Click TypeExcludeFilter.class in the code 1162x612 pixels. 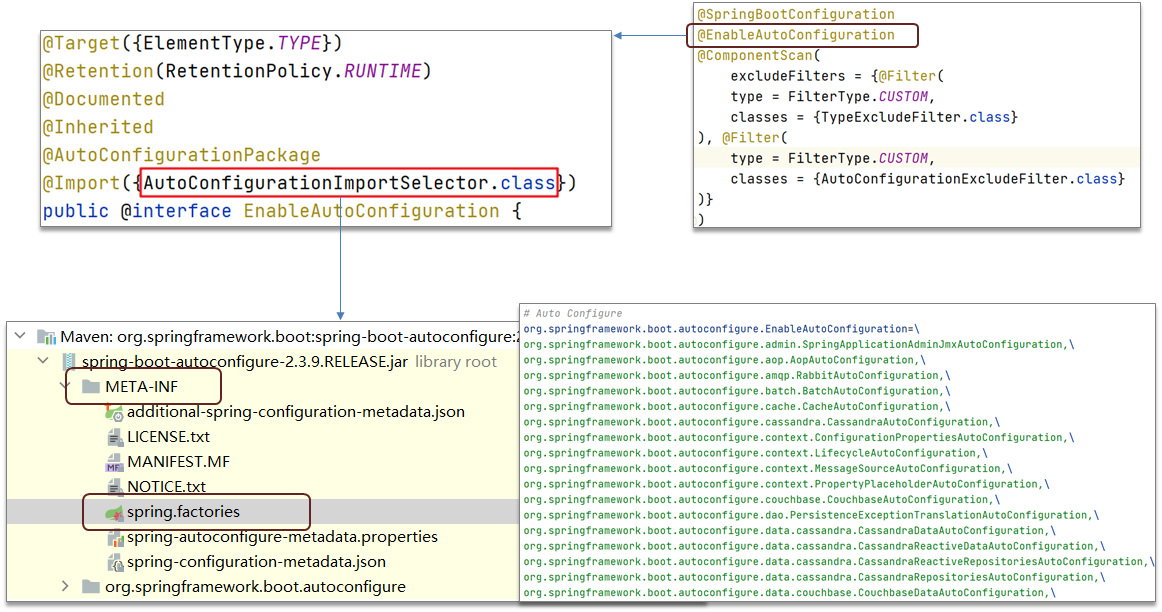coord(914,117)
